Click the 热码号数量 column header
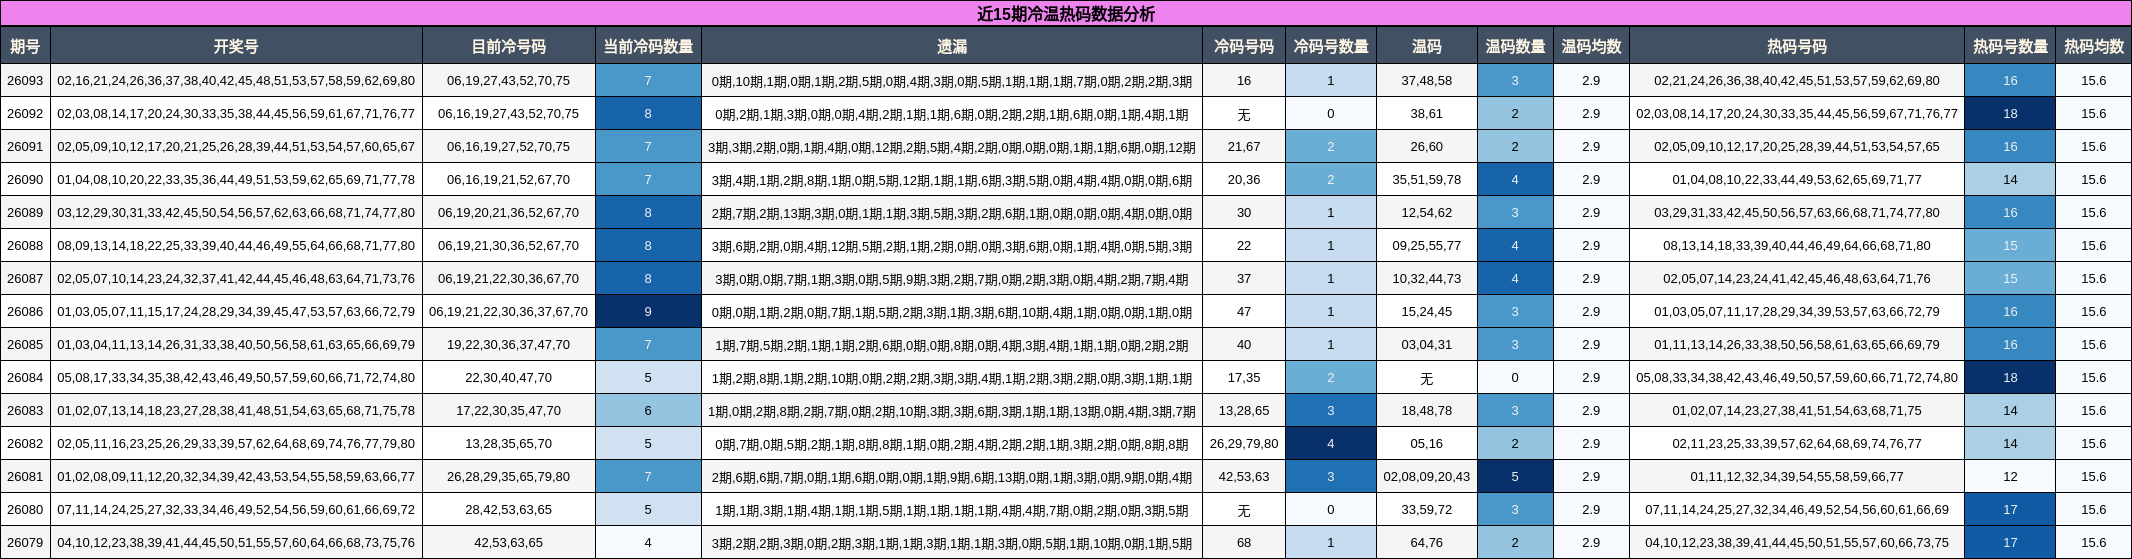2132x559 pixels. [2010, 46]
